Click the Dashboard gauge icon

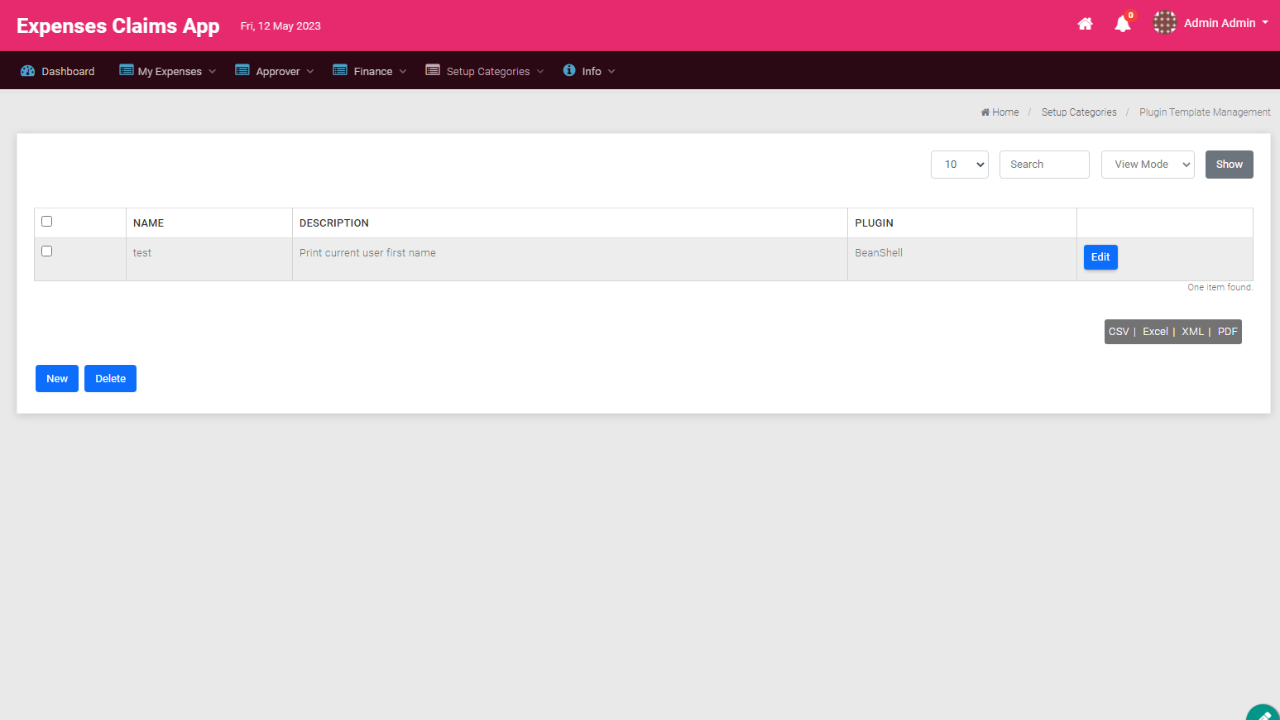click(27, 71)
